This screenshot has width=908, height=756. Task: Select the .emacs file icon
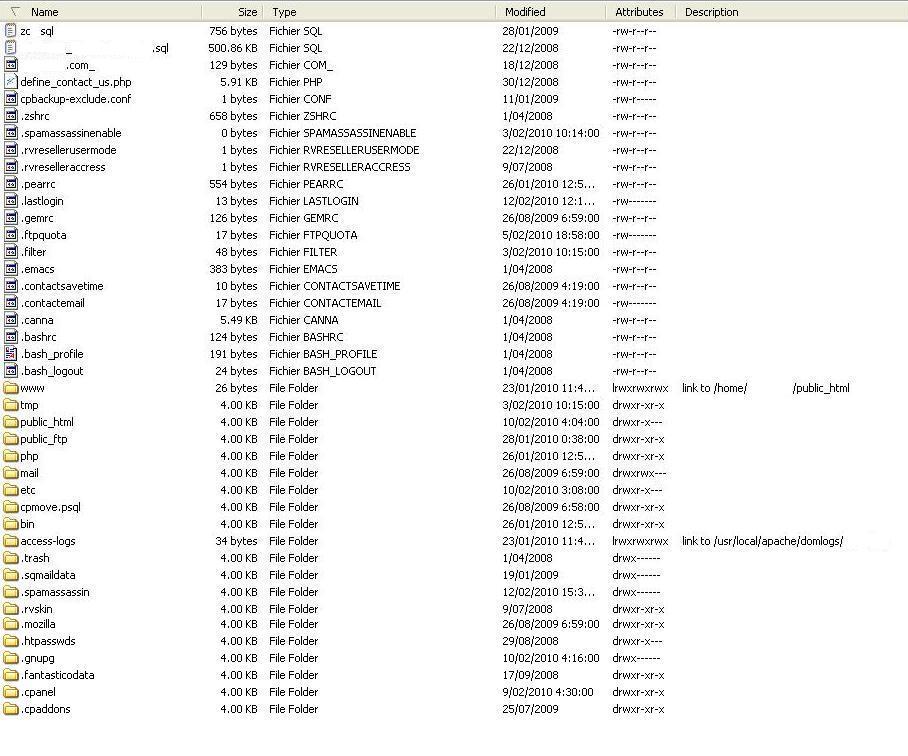[x=10, y=269]
